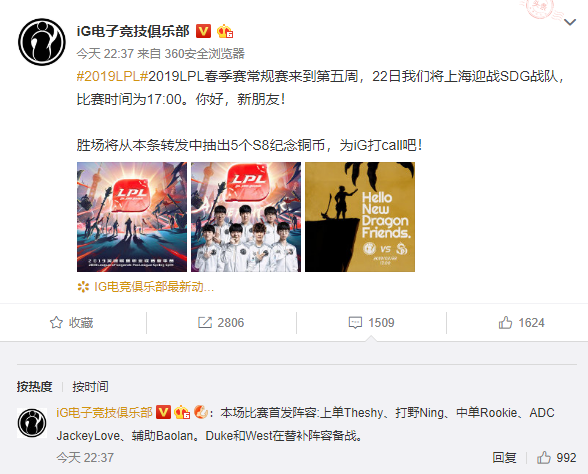Image resolution: width=588 pixels, height=474 pixels.
Task: Favorite the post with the 收藏 star
Action: [71, 322]
